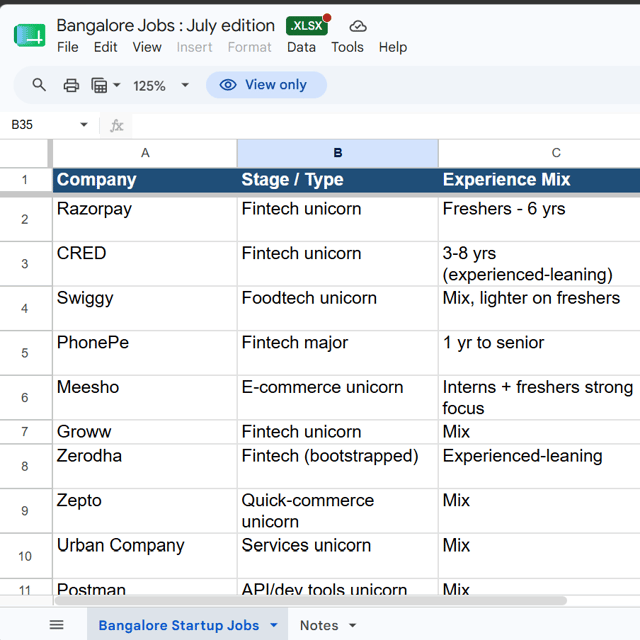This screenshot has height=640, width=640.
Task: Click the document title Bangalore Jobs
Action: pos(165,25)
